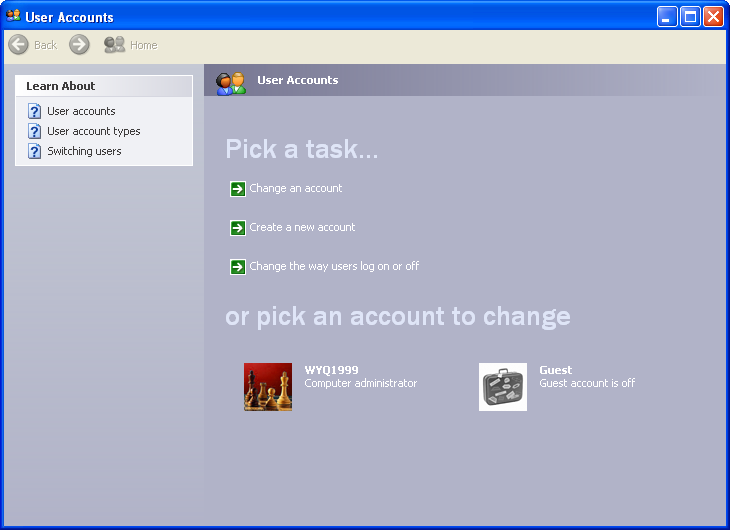Click the help icon beside User account types
Image resolution: width=730 pixels, height=530 pixels.
coord(35,131)
